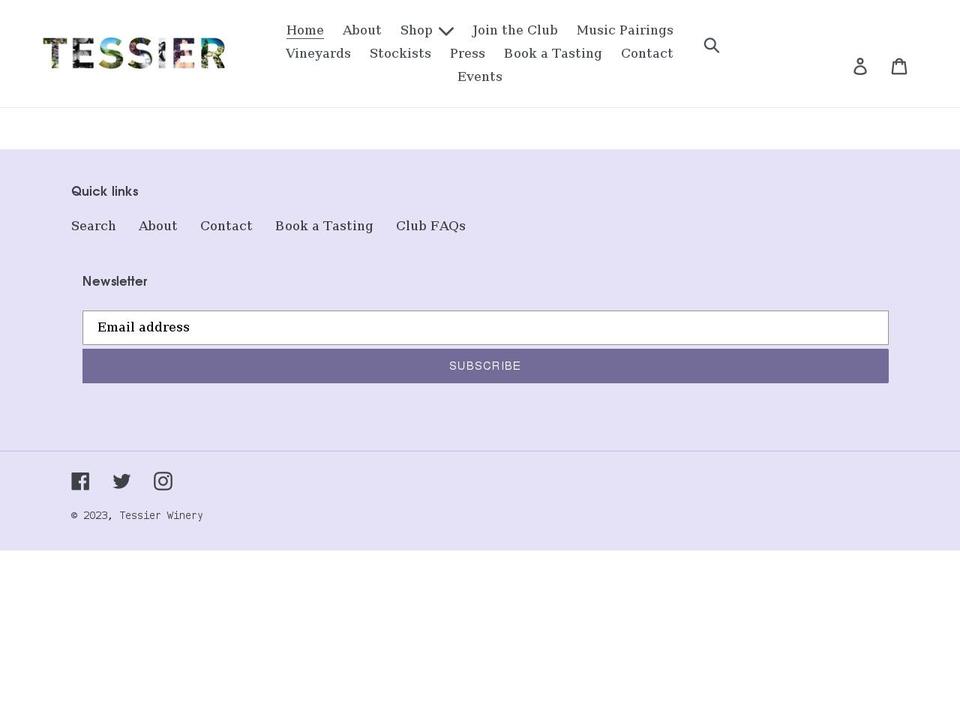Screen dimensions: 960x720
Task: Click the Search quick link
Action: click(x=93, y=226)
